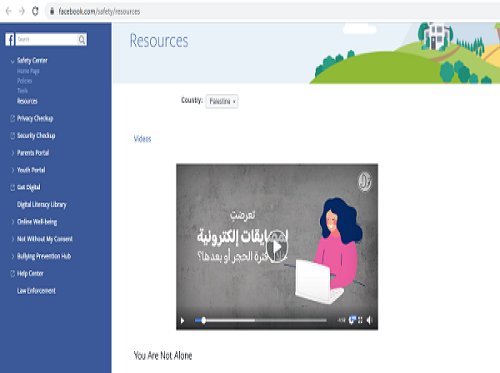Click the small play button in the video controls
This screenshot has height=373, width=500.
click(x=182, y=321)
